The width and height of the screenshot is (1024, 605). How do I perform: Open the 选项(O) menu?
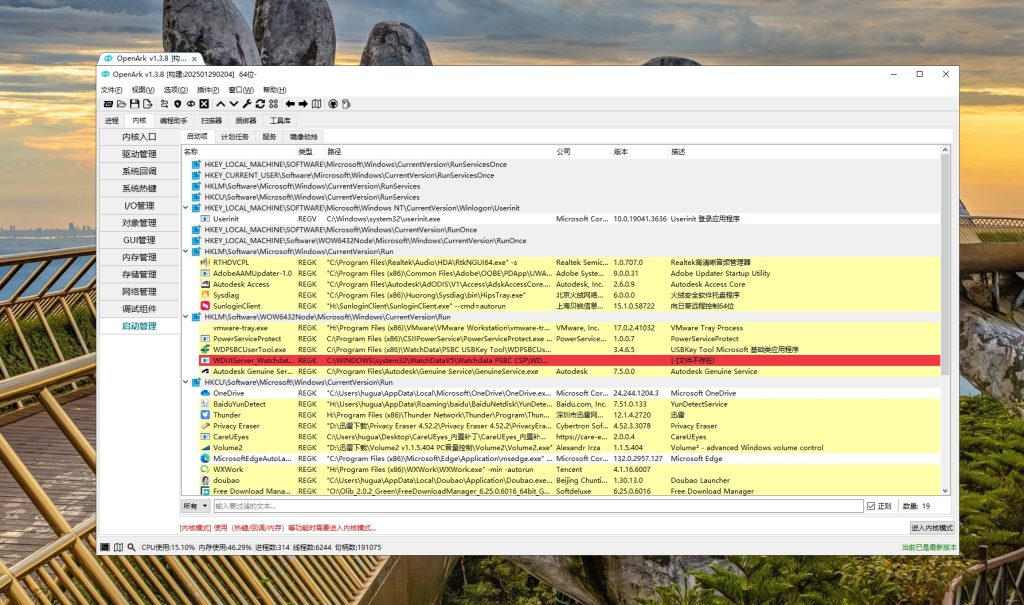176,90
